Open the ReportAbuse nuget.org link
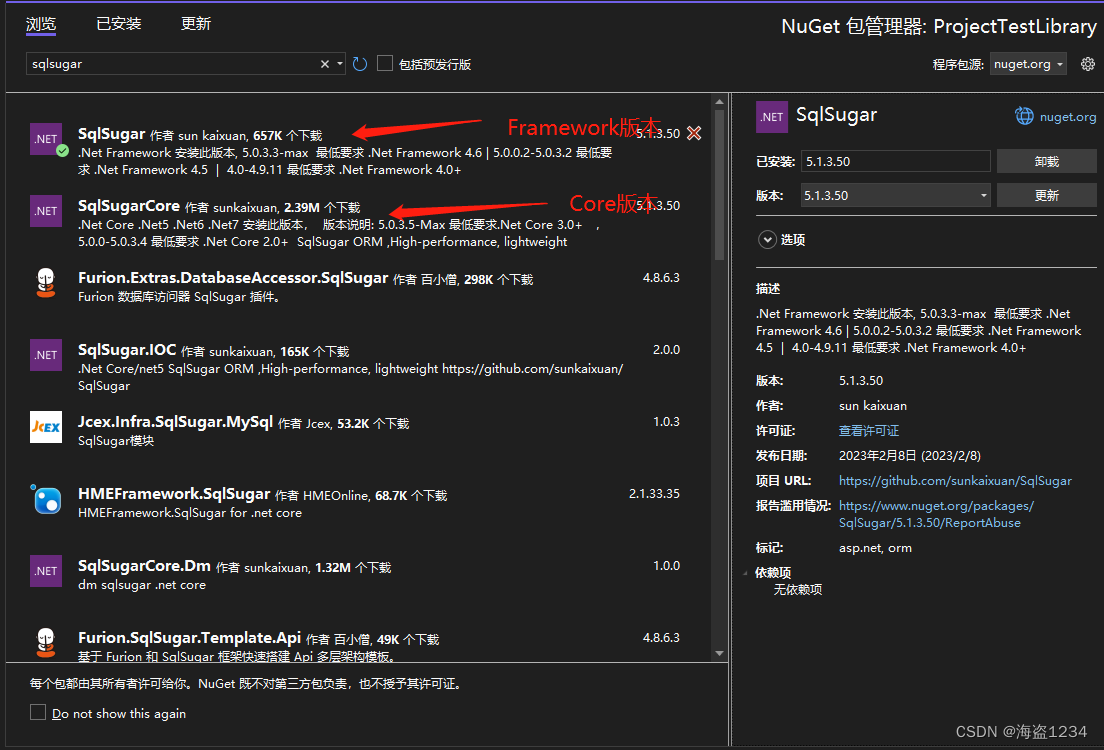 point(936,514)
